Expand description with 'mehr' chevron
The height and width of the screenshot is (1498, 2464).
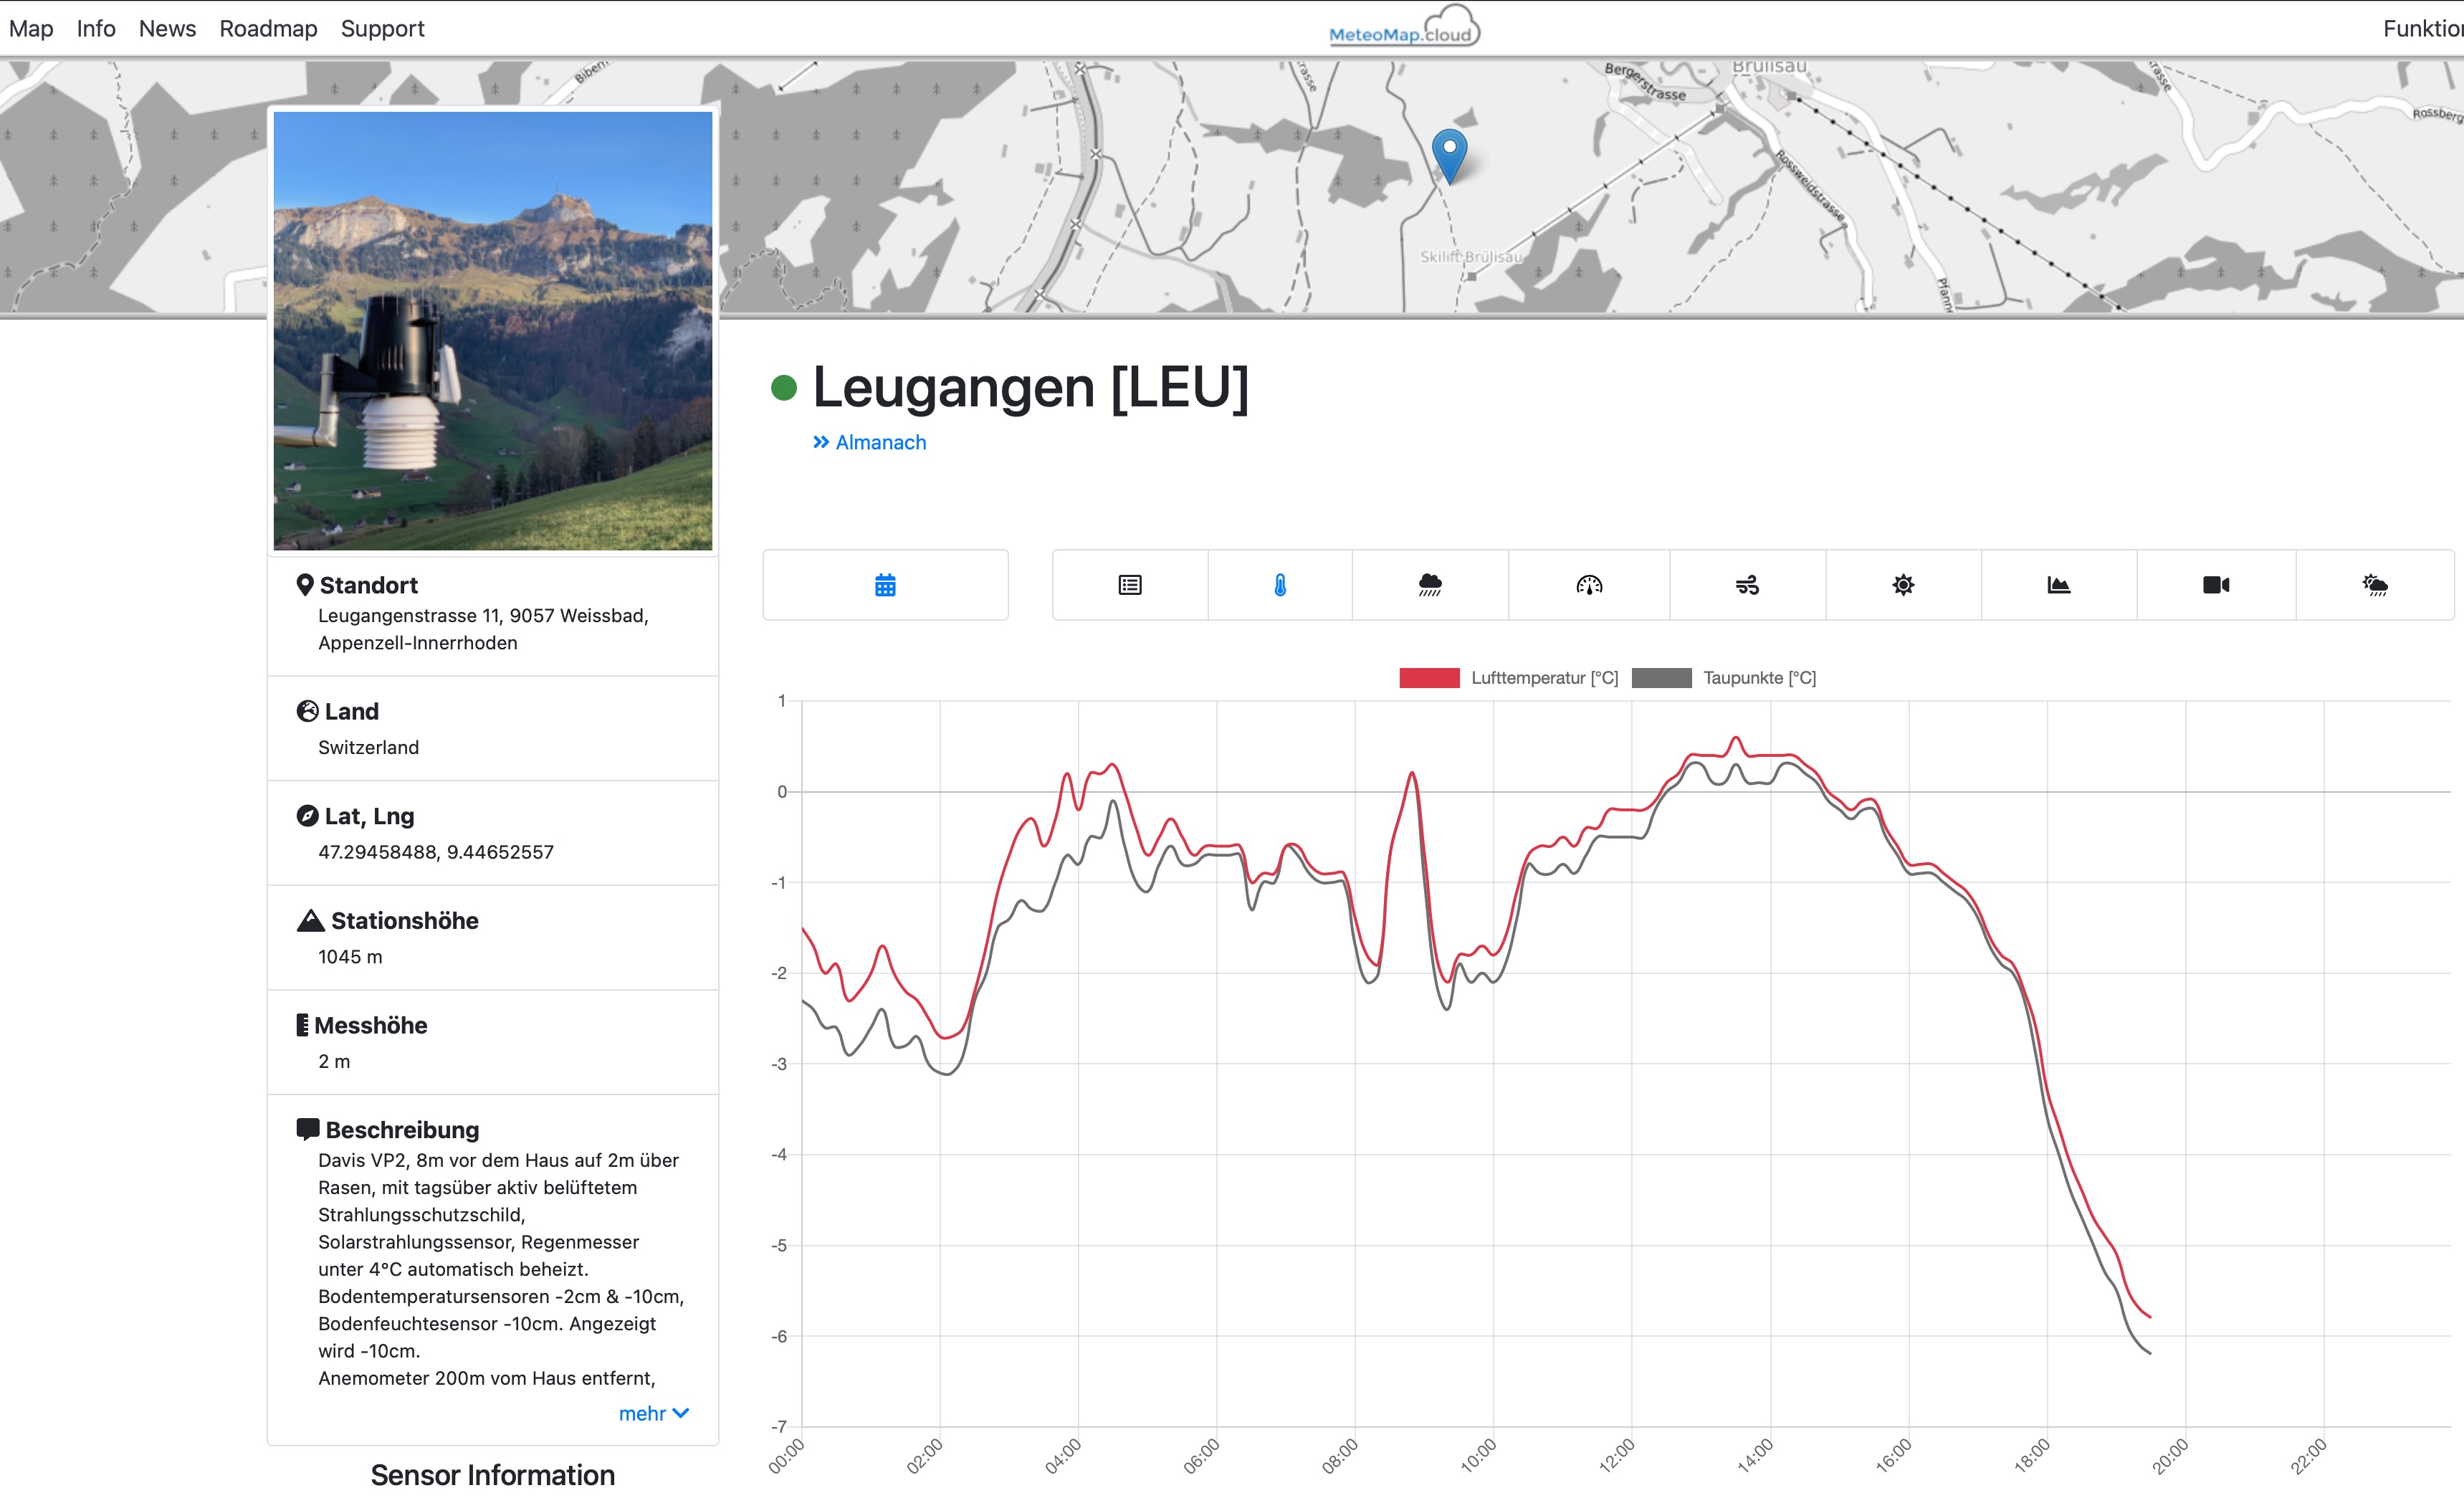(x=653, y=1413)
